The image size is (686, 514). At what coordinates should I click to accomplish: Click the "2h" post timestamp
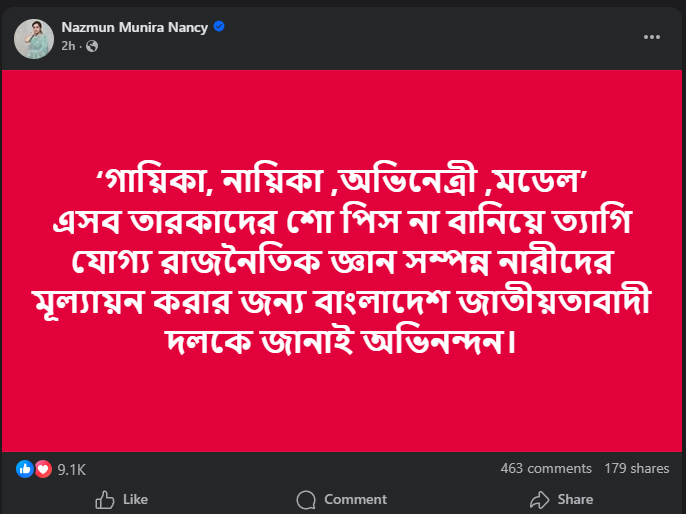(x=68, y=46)
